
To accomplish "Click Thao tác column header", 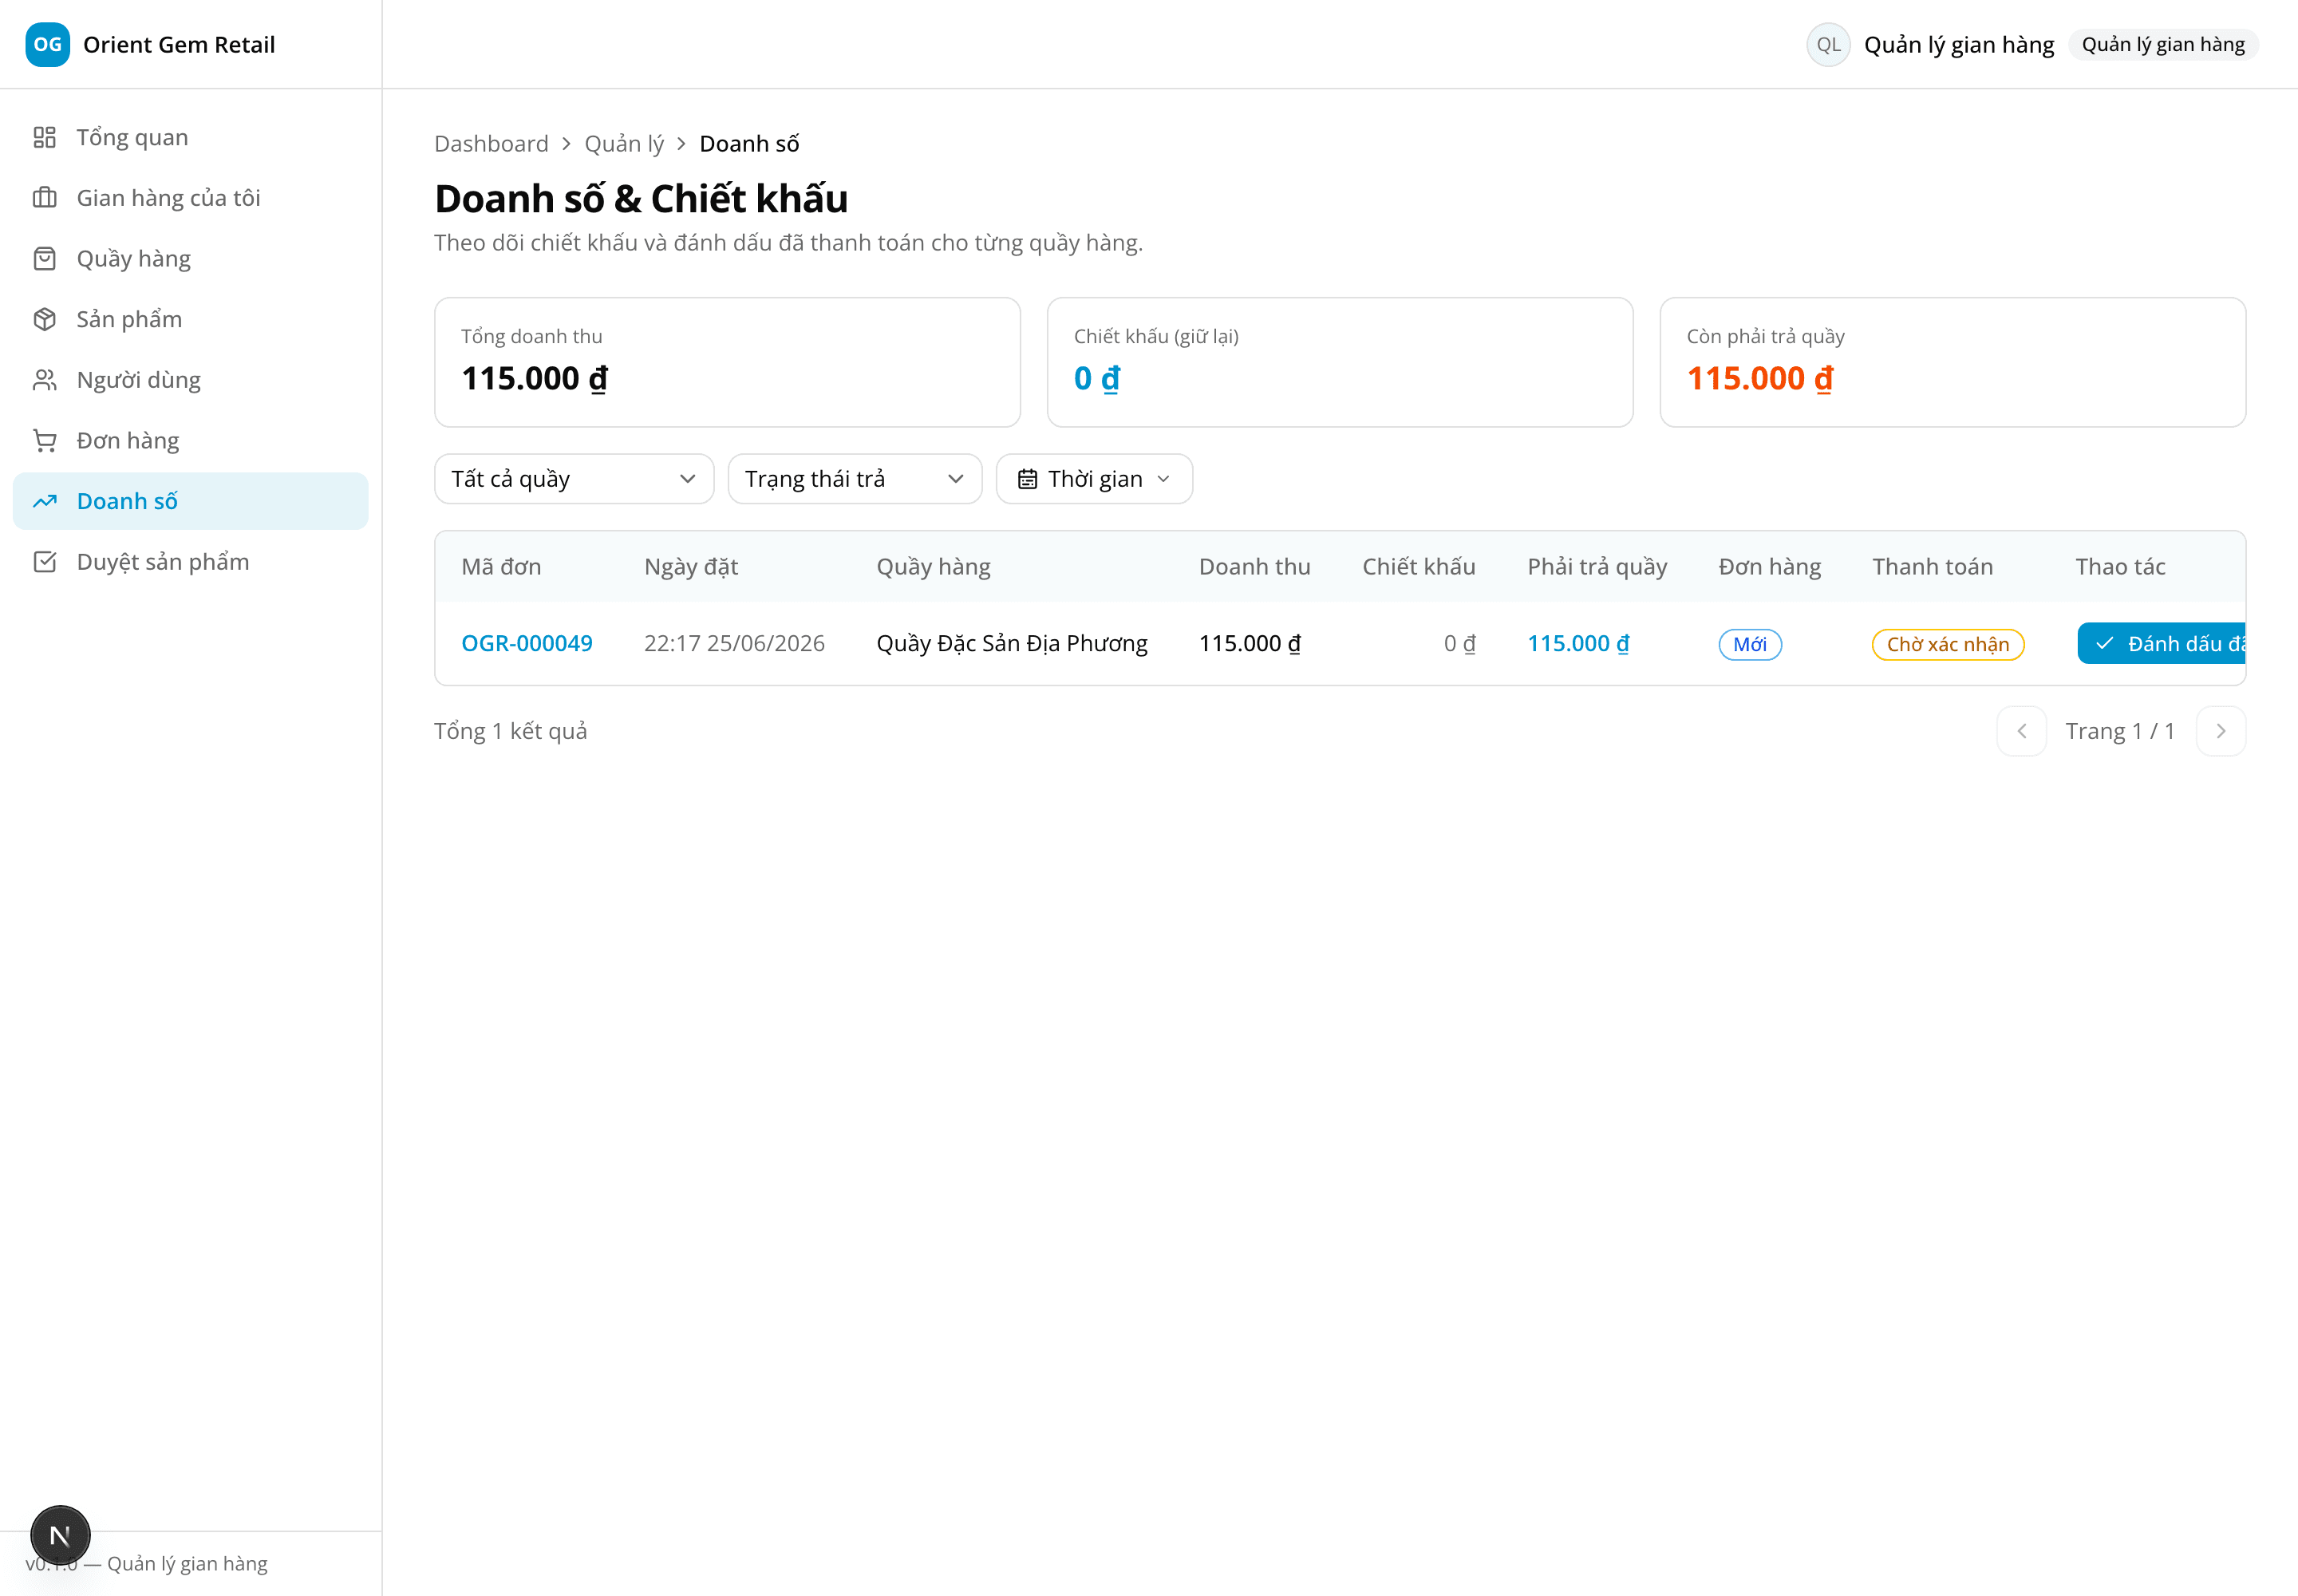I will (x=2120, y=567).
